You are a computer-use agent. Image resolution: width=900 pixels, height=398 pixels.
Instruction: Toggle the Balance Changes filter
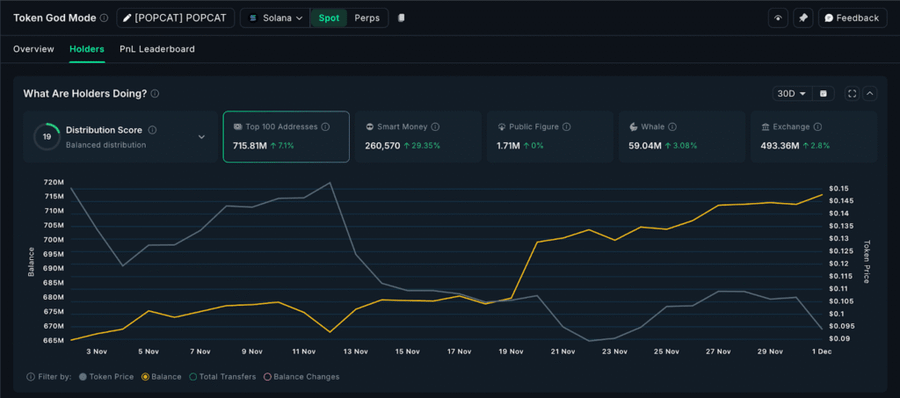[301, 377]
